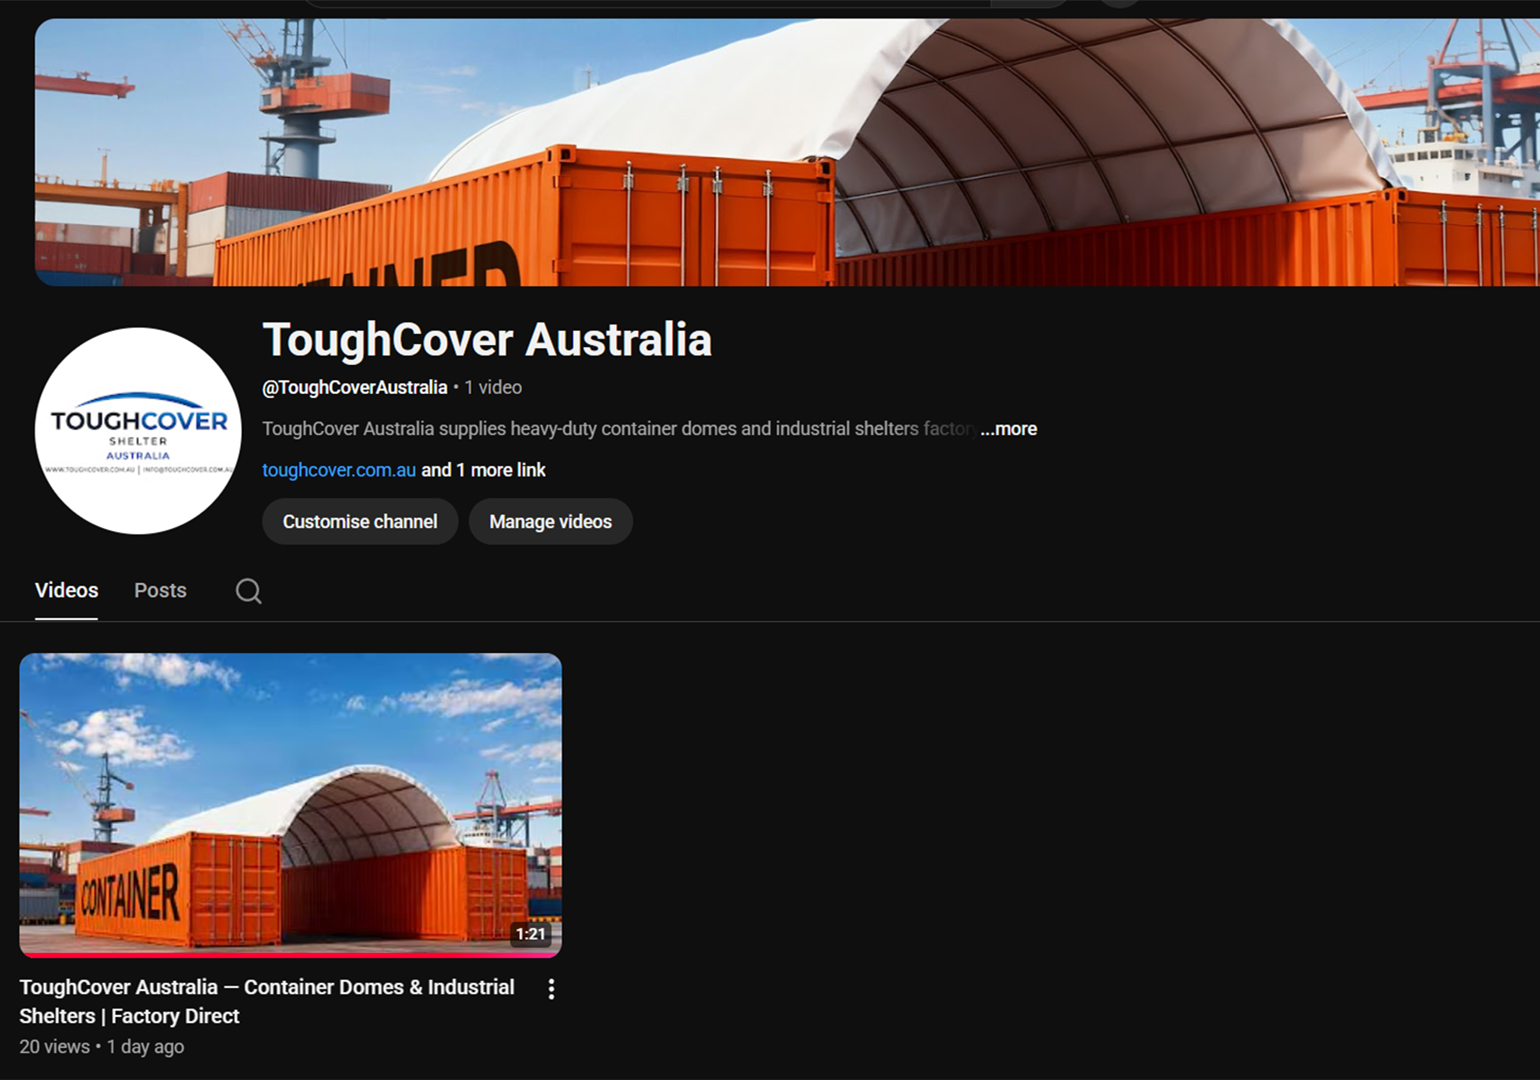Click 'and 1 more link' text
Image resolution: width=1540 pixels, height=1080 pixels.
pyautogui.click(x=484, y=470)
